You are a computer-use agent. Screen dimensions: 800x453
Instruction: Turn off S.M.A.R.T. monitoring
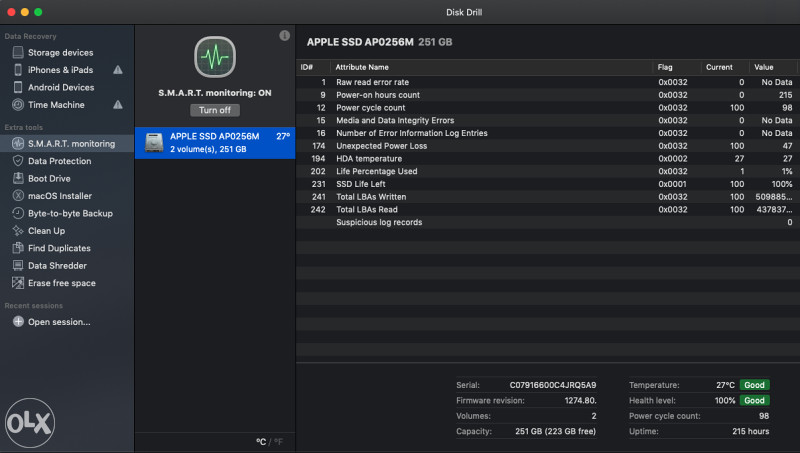coord(215,110)
